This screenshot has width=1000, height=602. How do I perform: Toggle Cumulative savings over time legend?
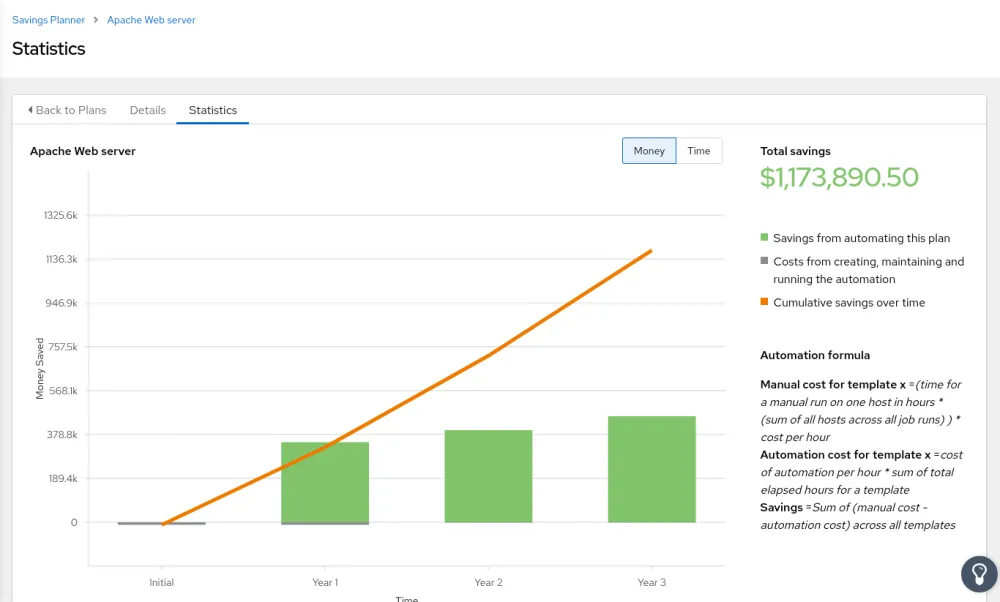coord(849,303)
